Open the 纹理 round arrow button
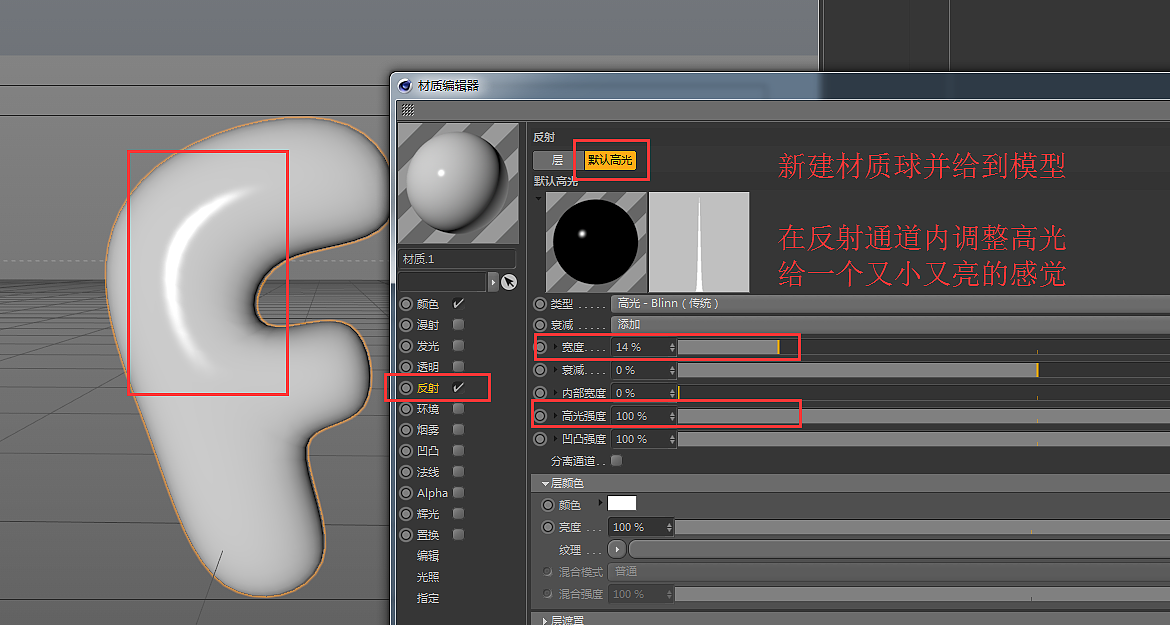Screen dimensions: 1170x625 [617, 550]
